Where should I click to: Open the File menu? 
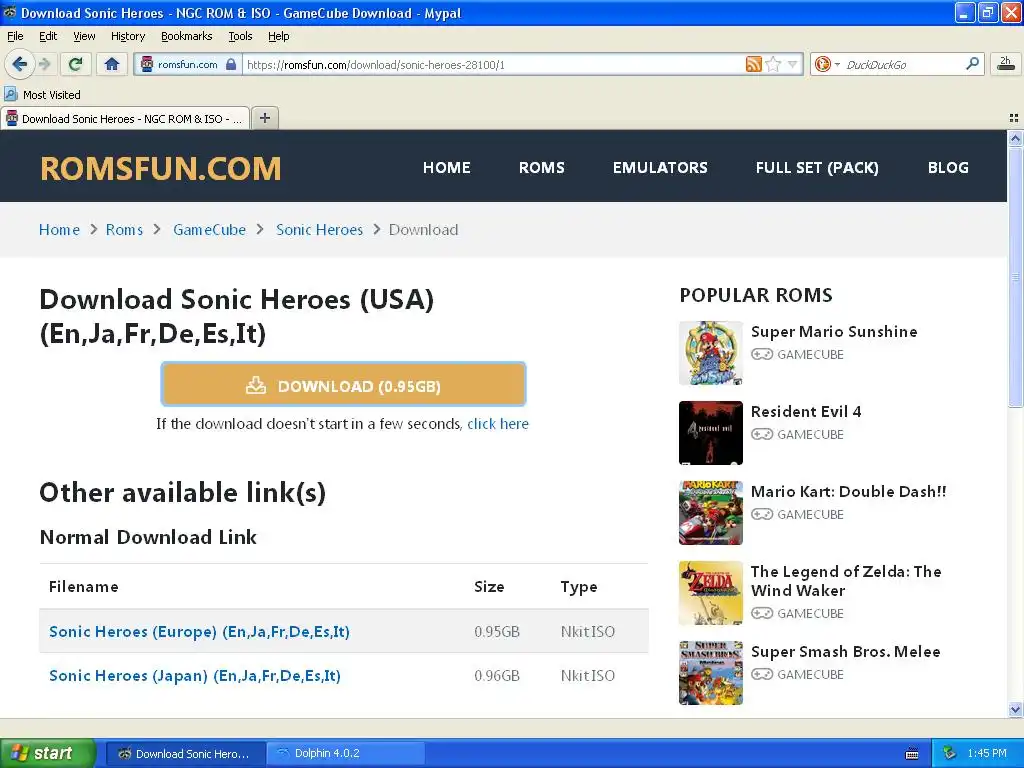coord(15,36)
